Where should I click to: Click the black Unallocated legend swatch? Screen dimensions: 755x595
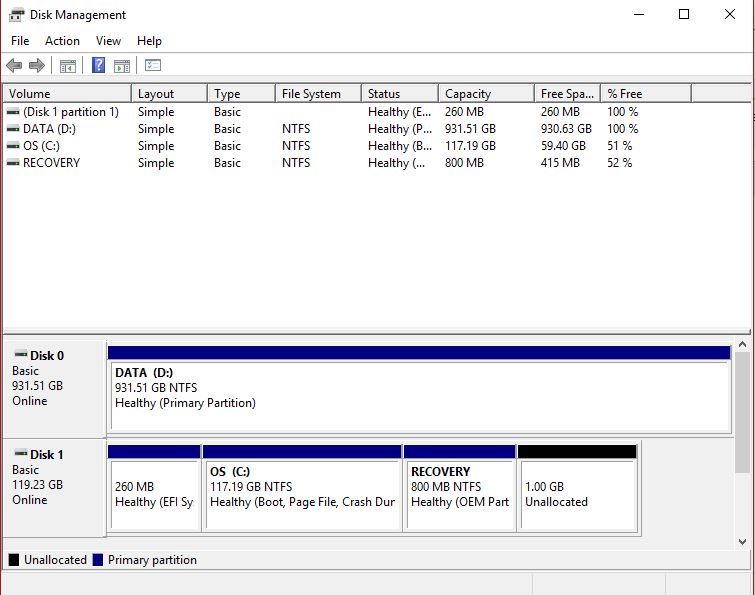click(14, 560)
